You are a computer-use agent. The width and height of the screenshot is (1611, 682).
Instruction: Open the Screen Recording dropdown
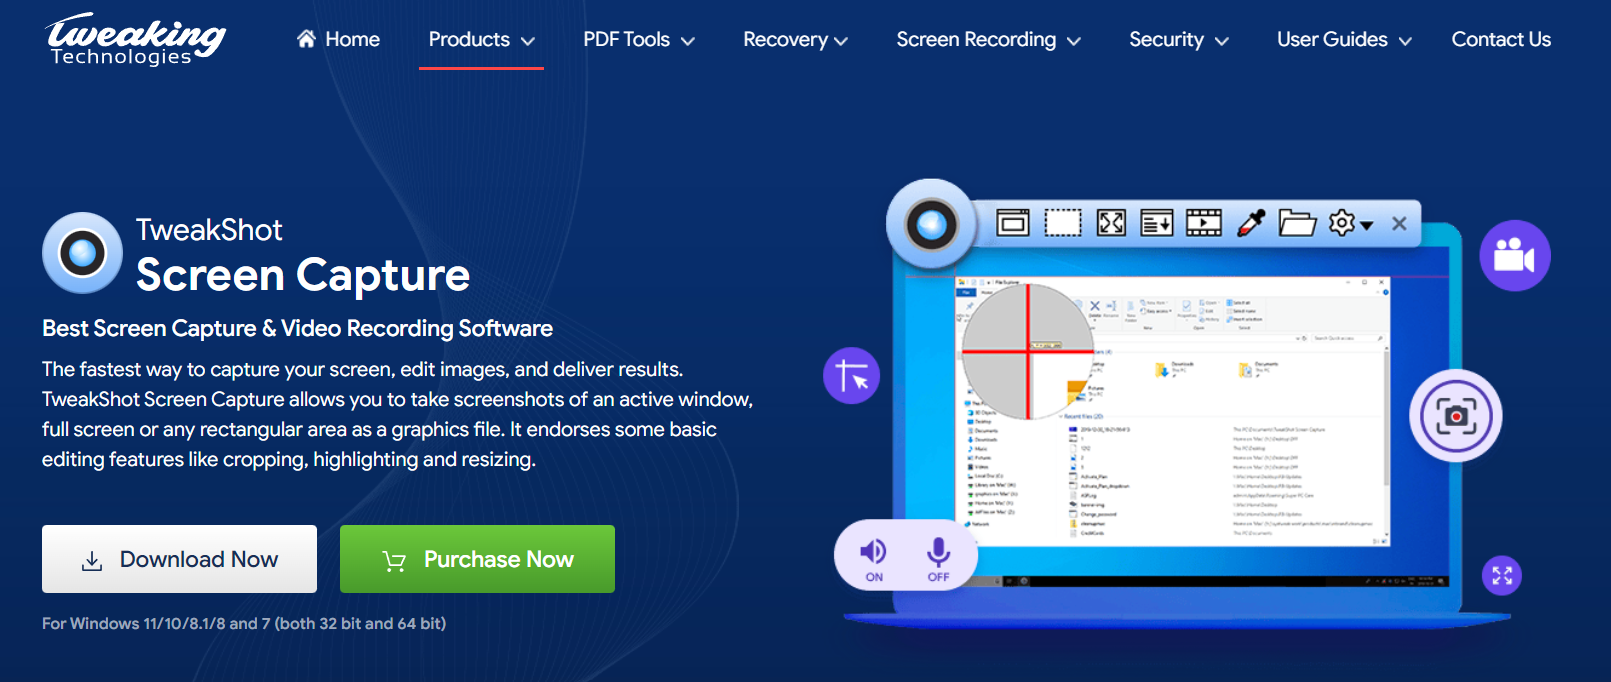click(x=988, y=40)
